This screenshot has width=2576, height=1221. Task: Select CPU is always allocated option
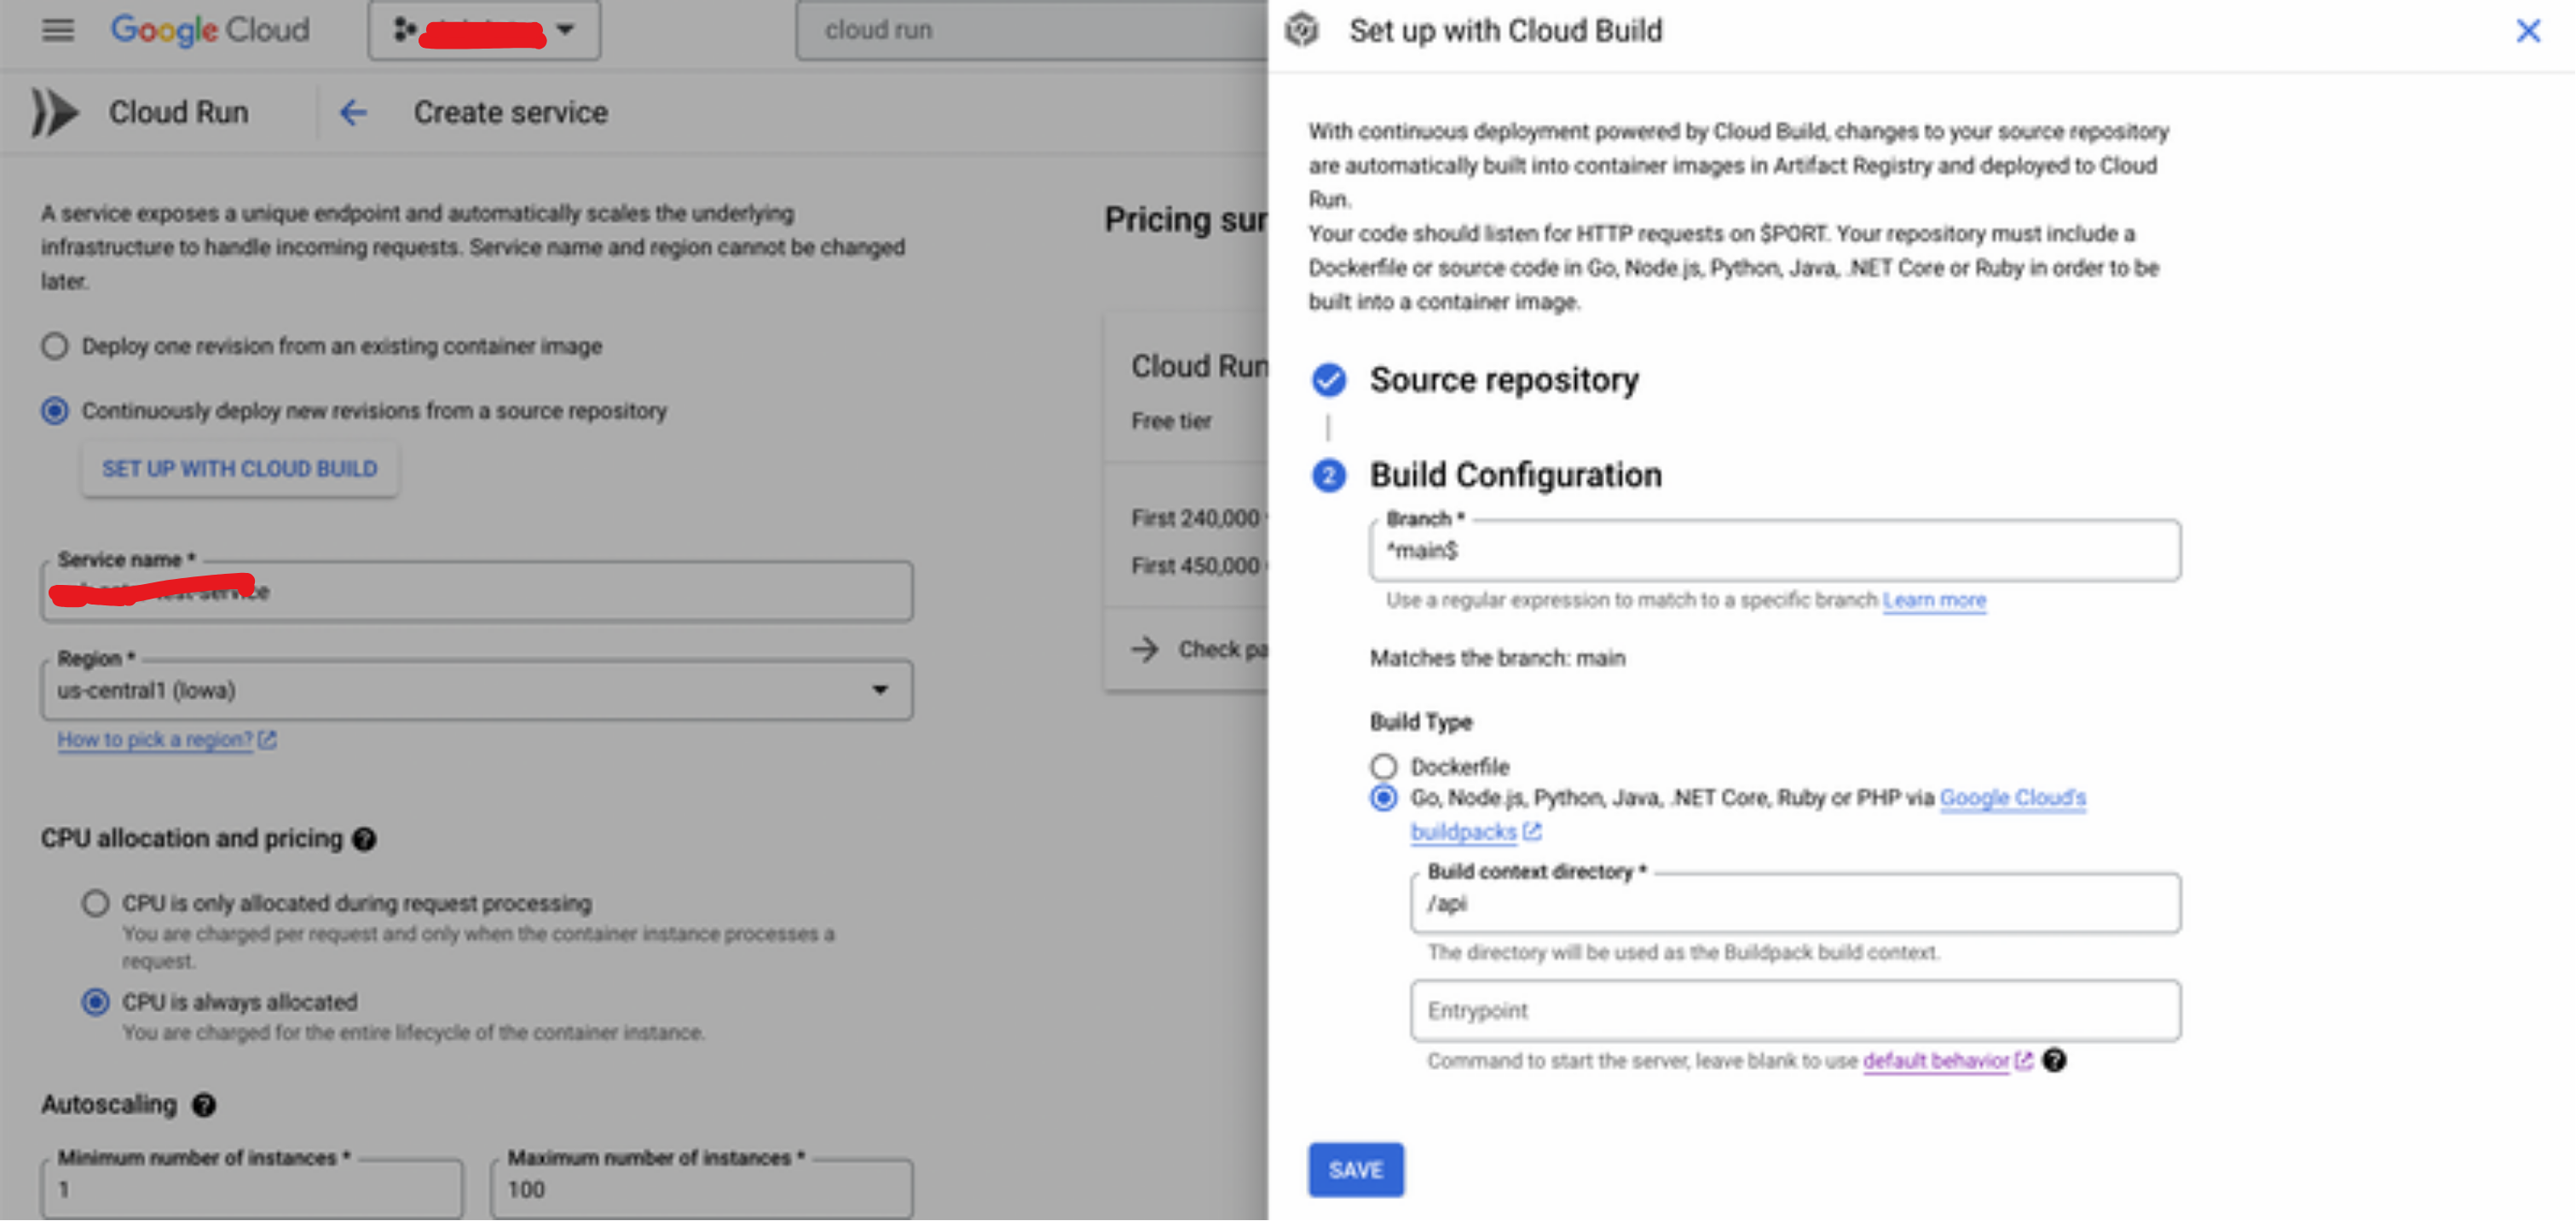click(x=96, y=1002)
